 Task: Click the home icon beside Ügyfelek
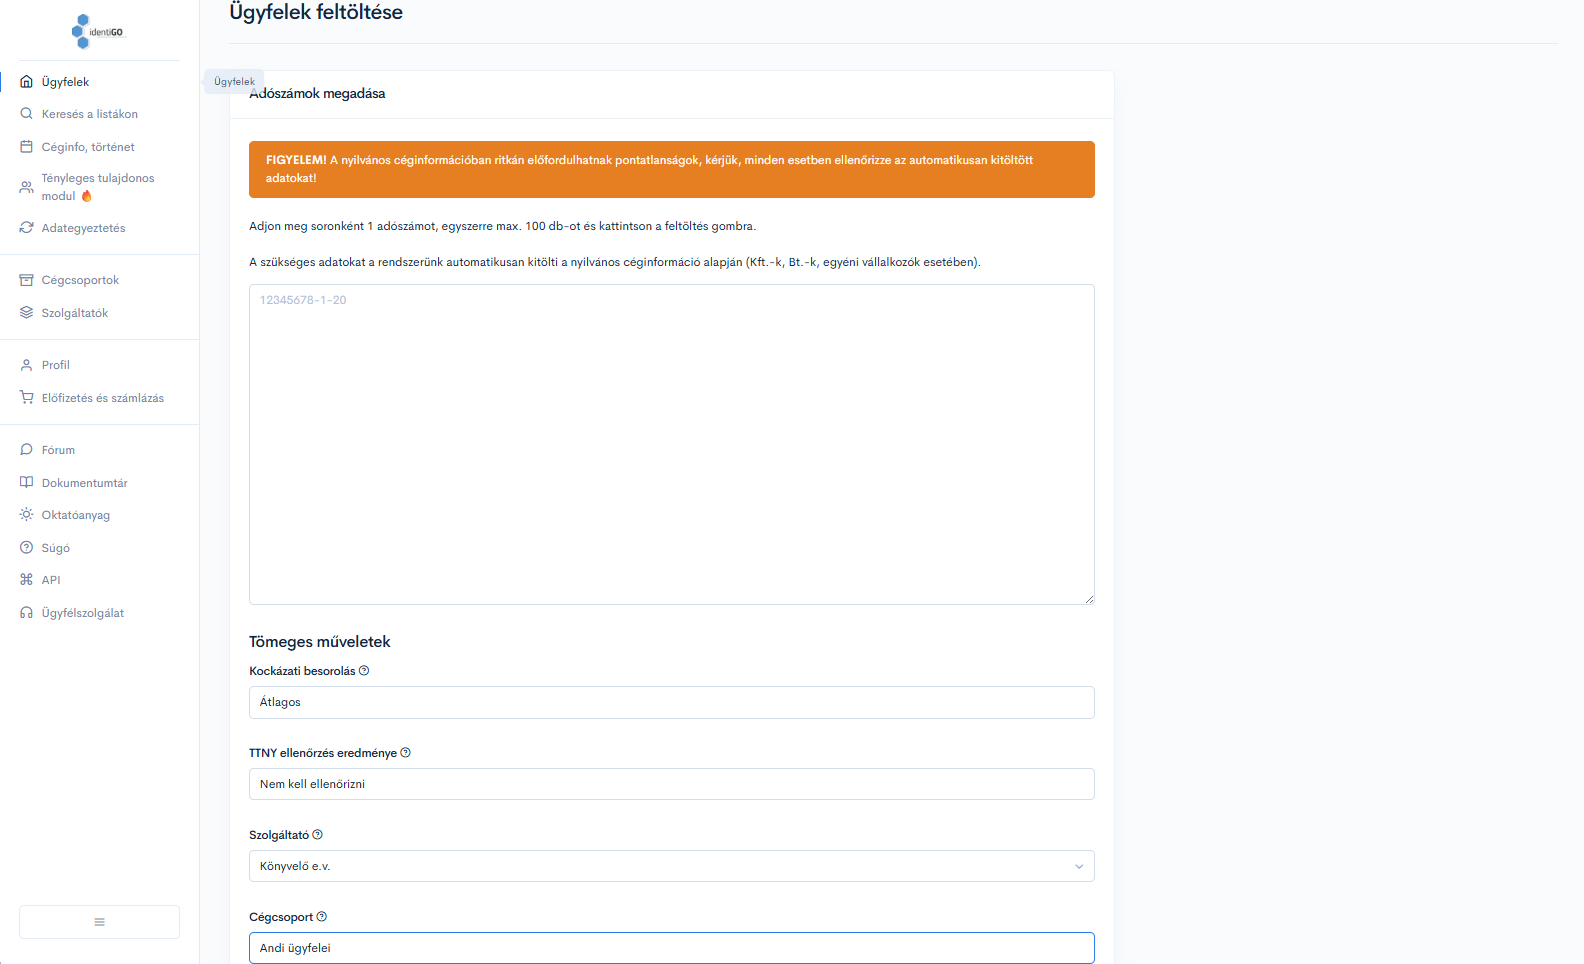27,82
